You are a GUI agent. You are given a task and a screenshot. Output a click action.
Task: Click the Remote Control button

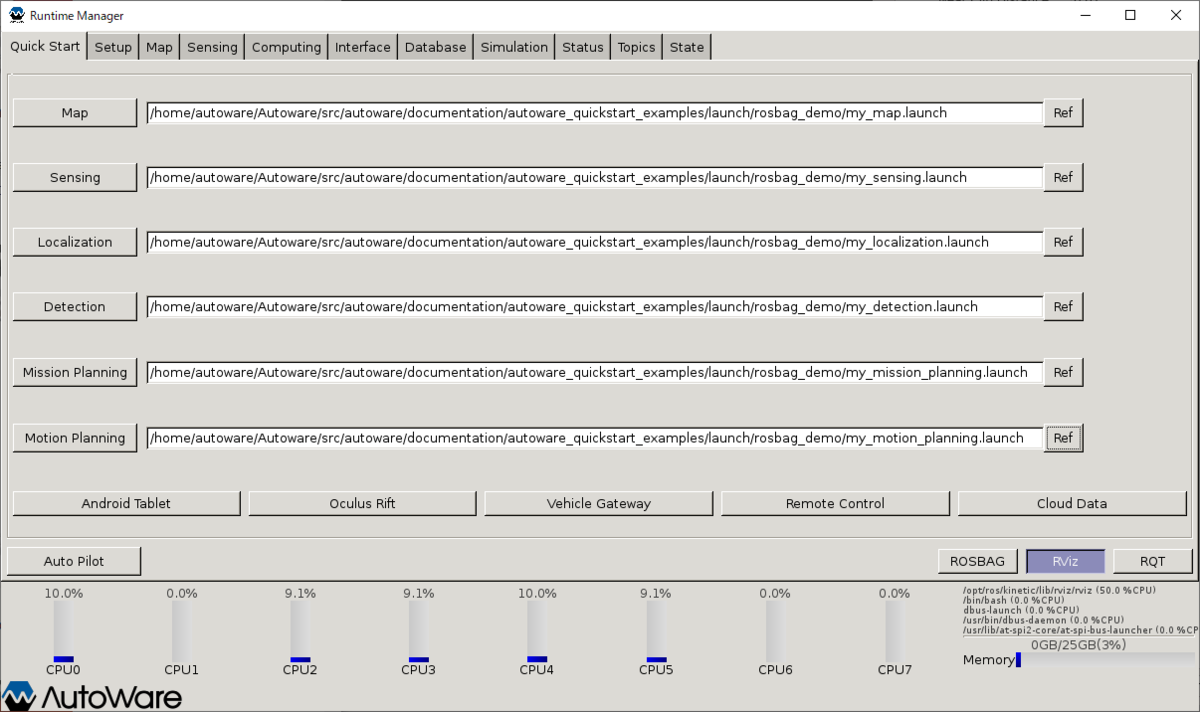pos(835,503)
